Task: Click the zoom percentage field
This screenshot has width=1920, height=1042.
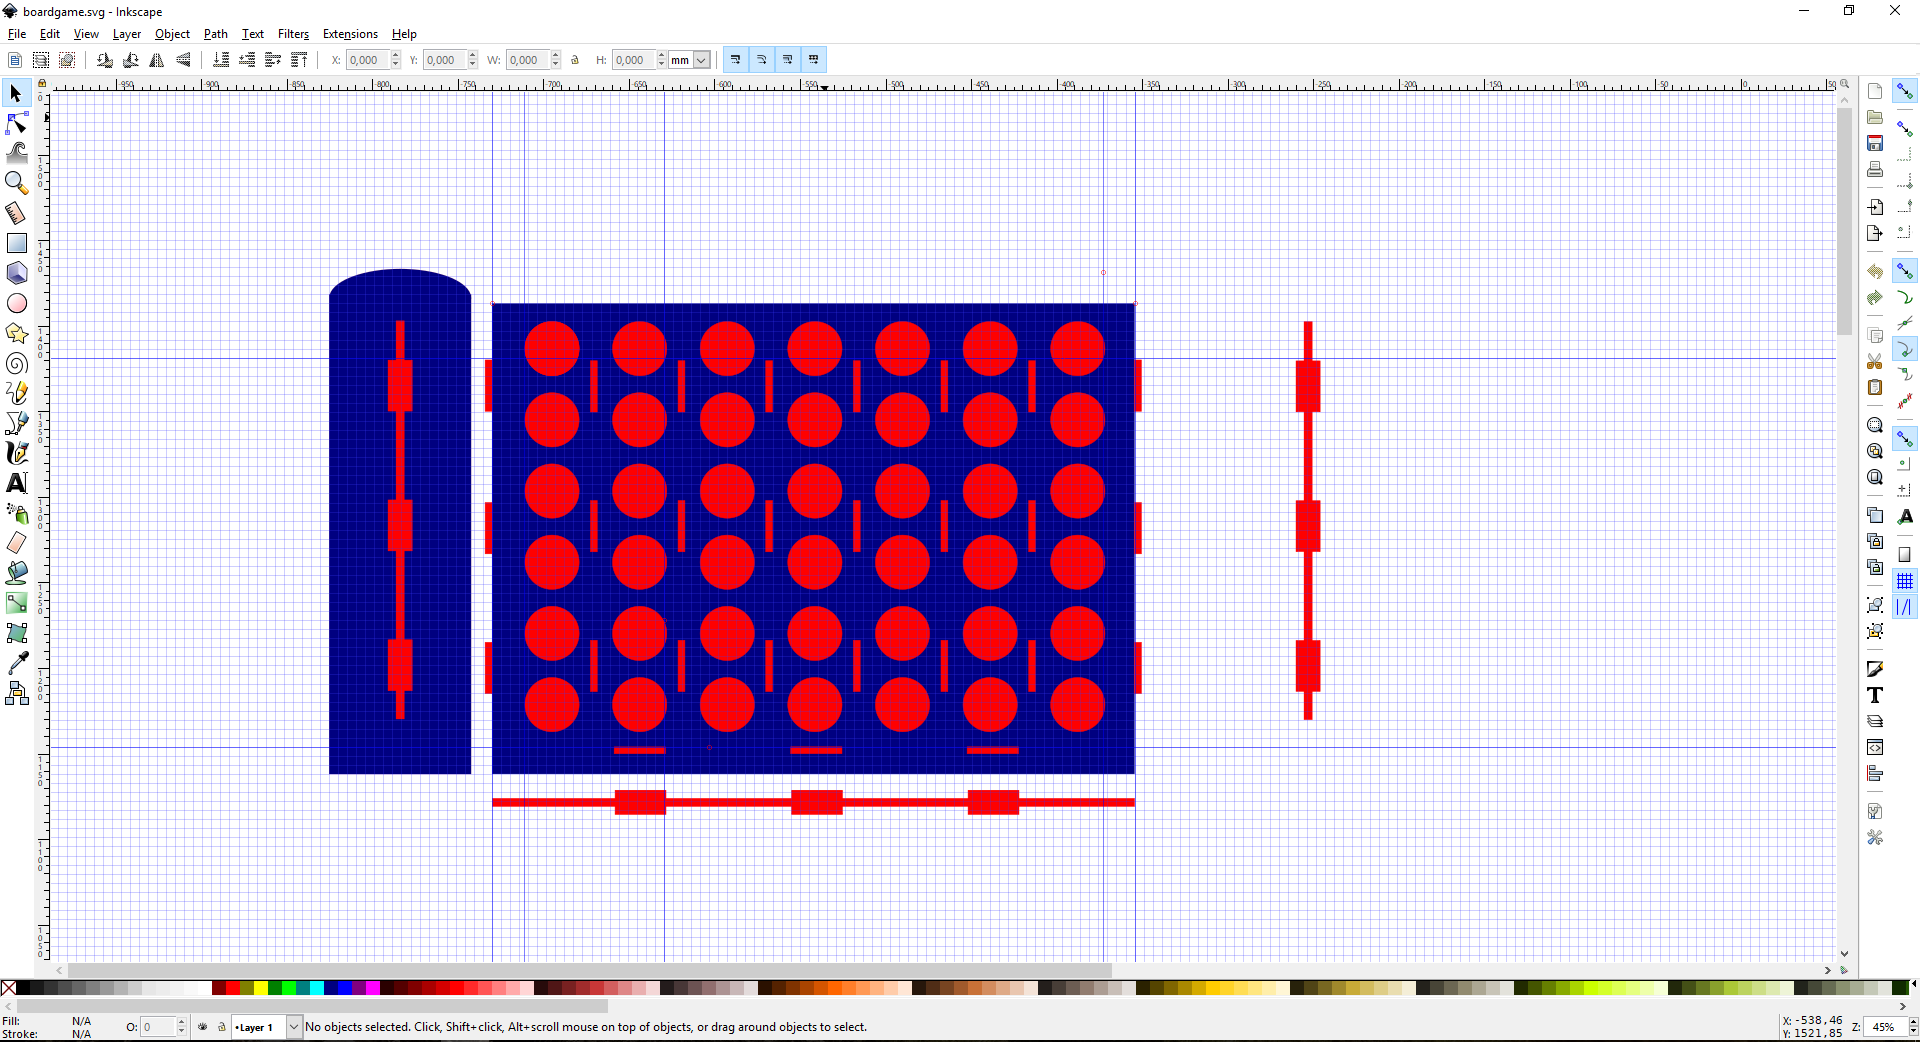Action: pyautogui.click(x=1886, y=1027)
